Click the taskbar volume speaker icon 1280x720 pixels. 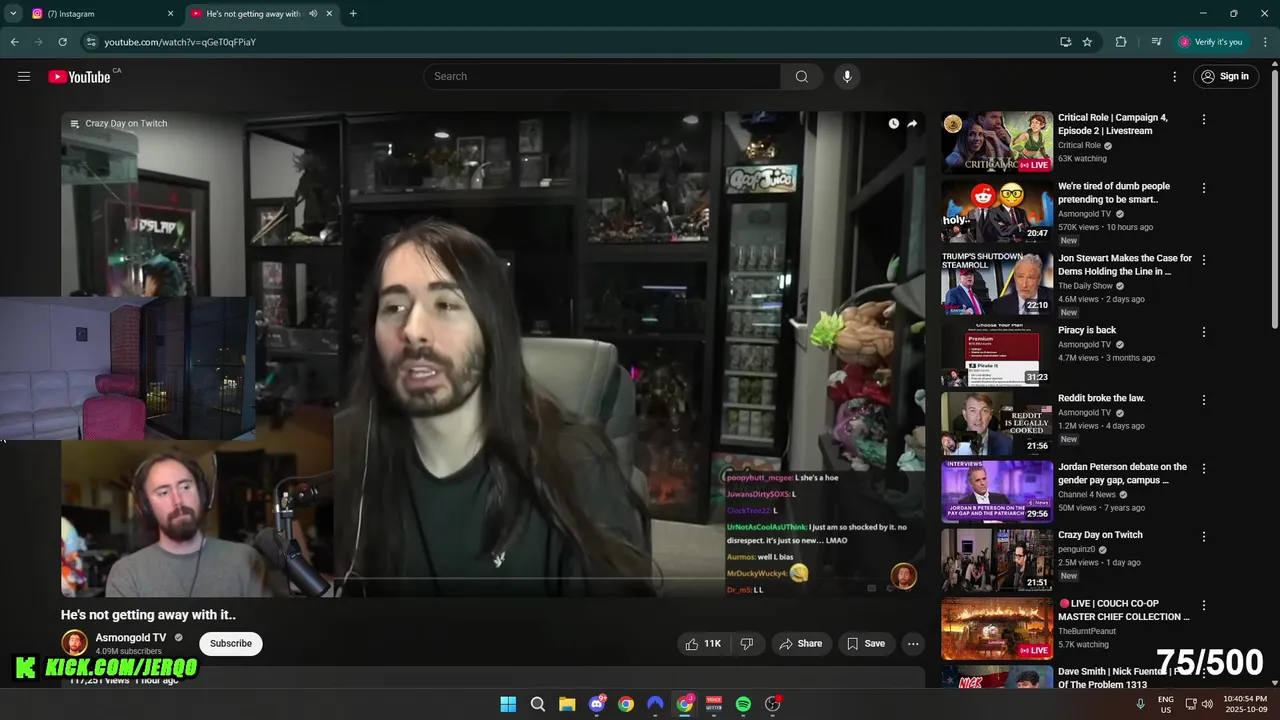1207,704
